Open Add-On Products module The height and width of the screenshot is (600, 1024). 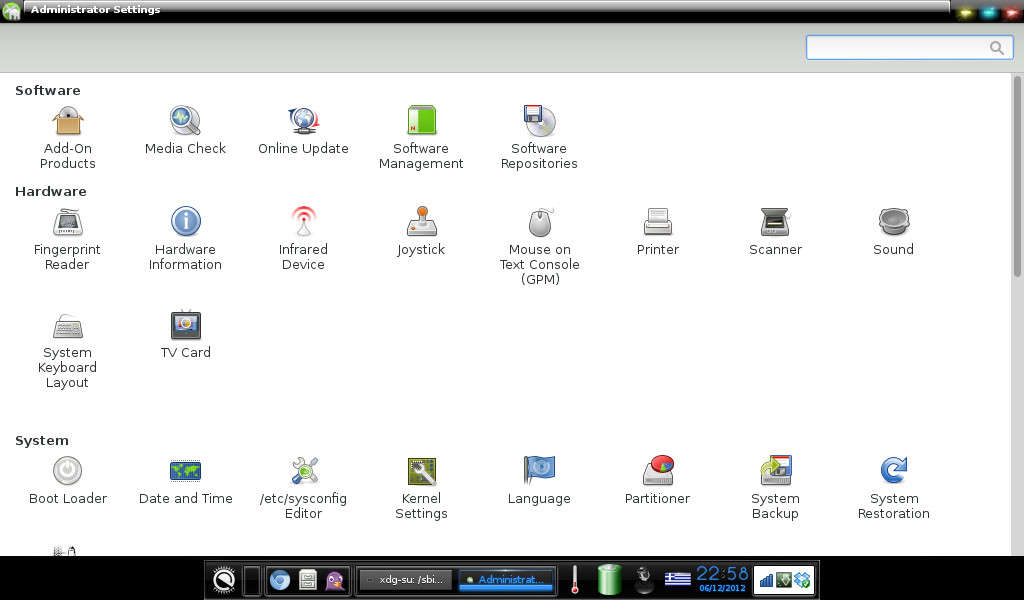coord(68,122)
